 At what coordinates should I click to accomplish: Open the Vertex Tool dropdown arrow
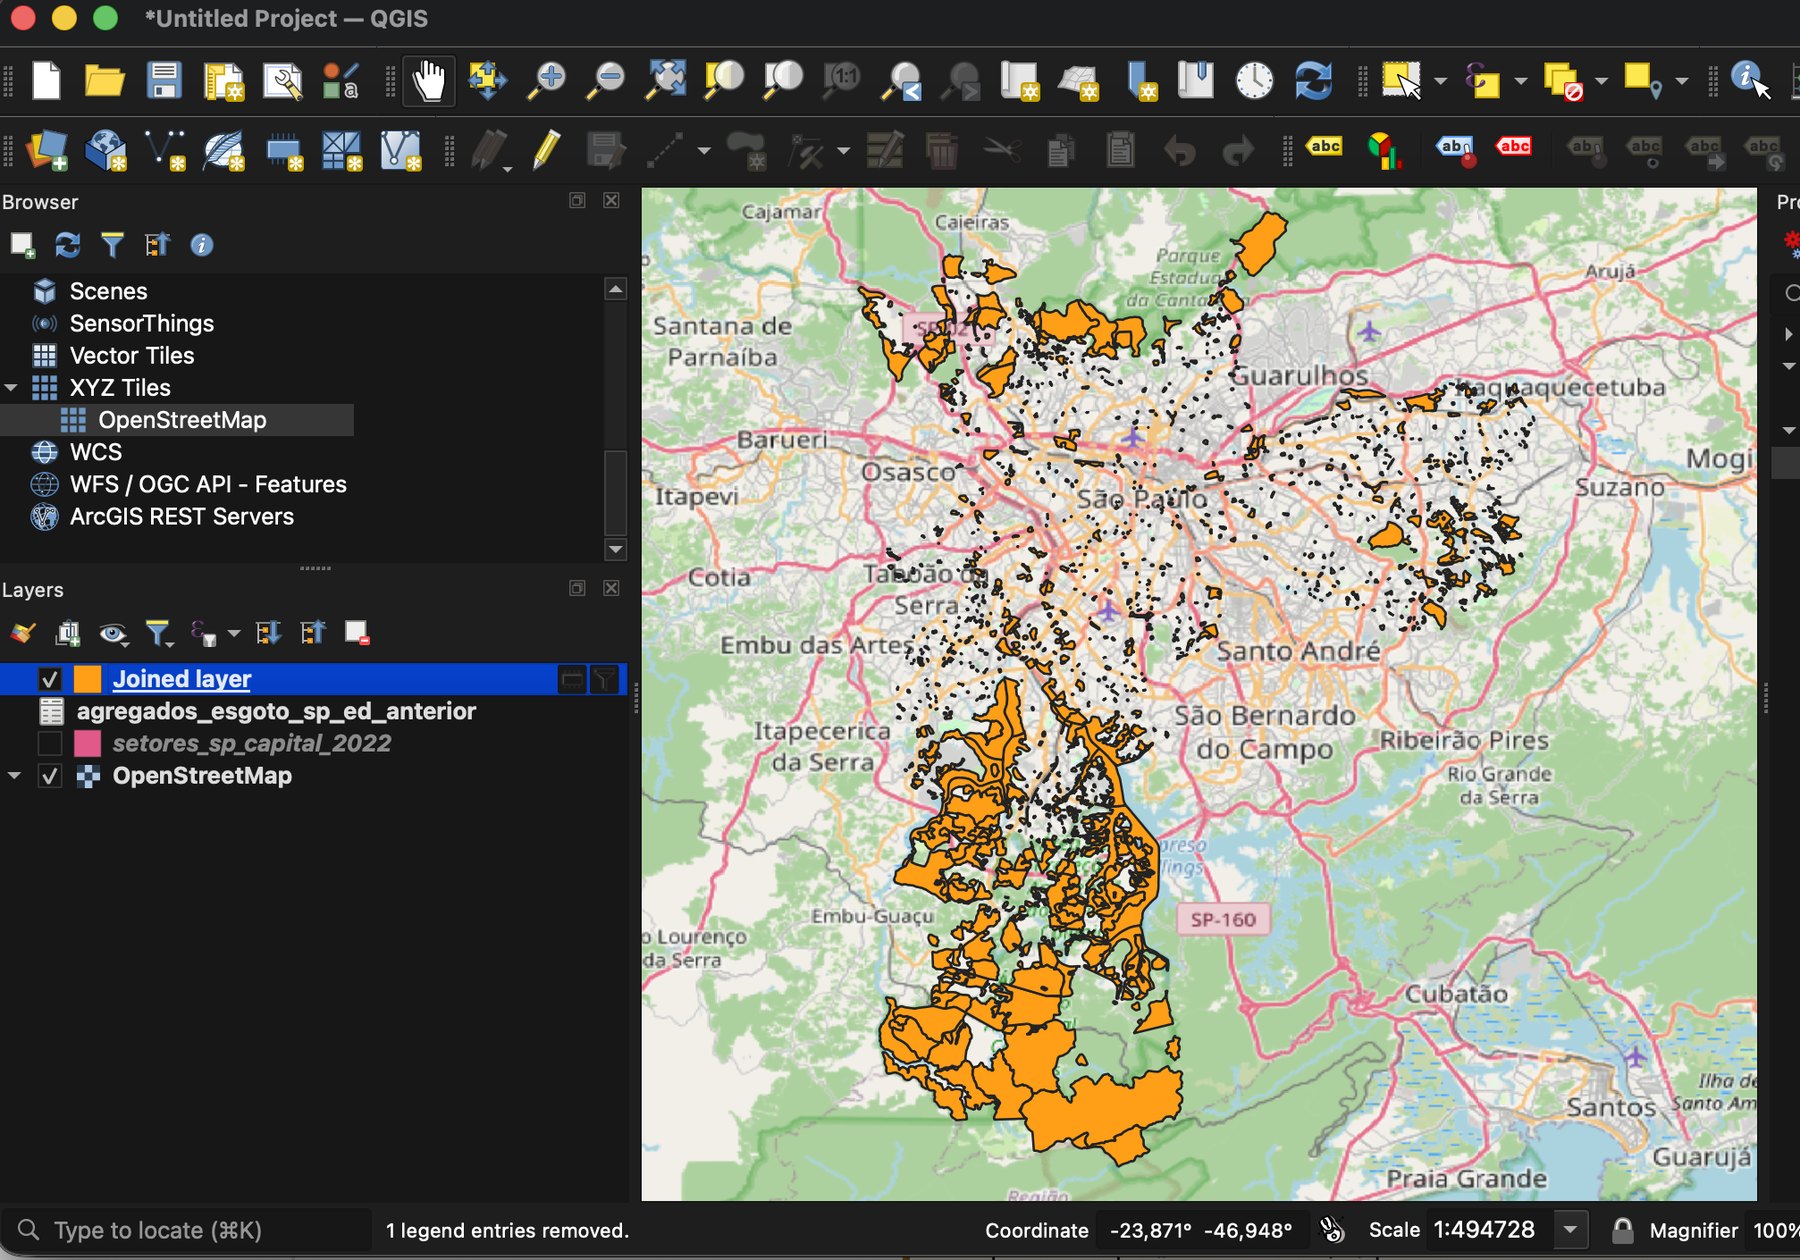click(843, 151)
